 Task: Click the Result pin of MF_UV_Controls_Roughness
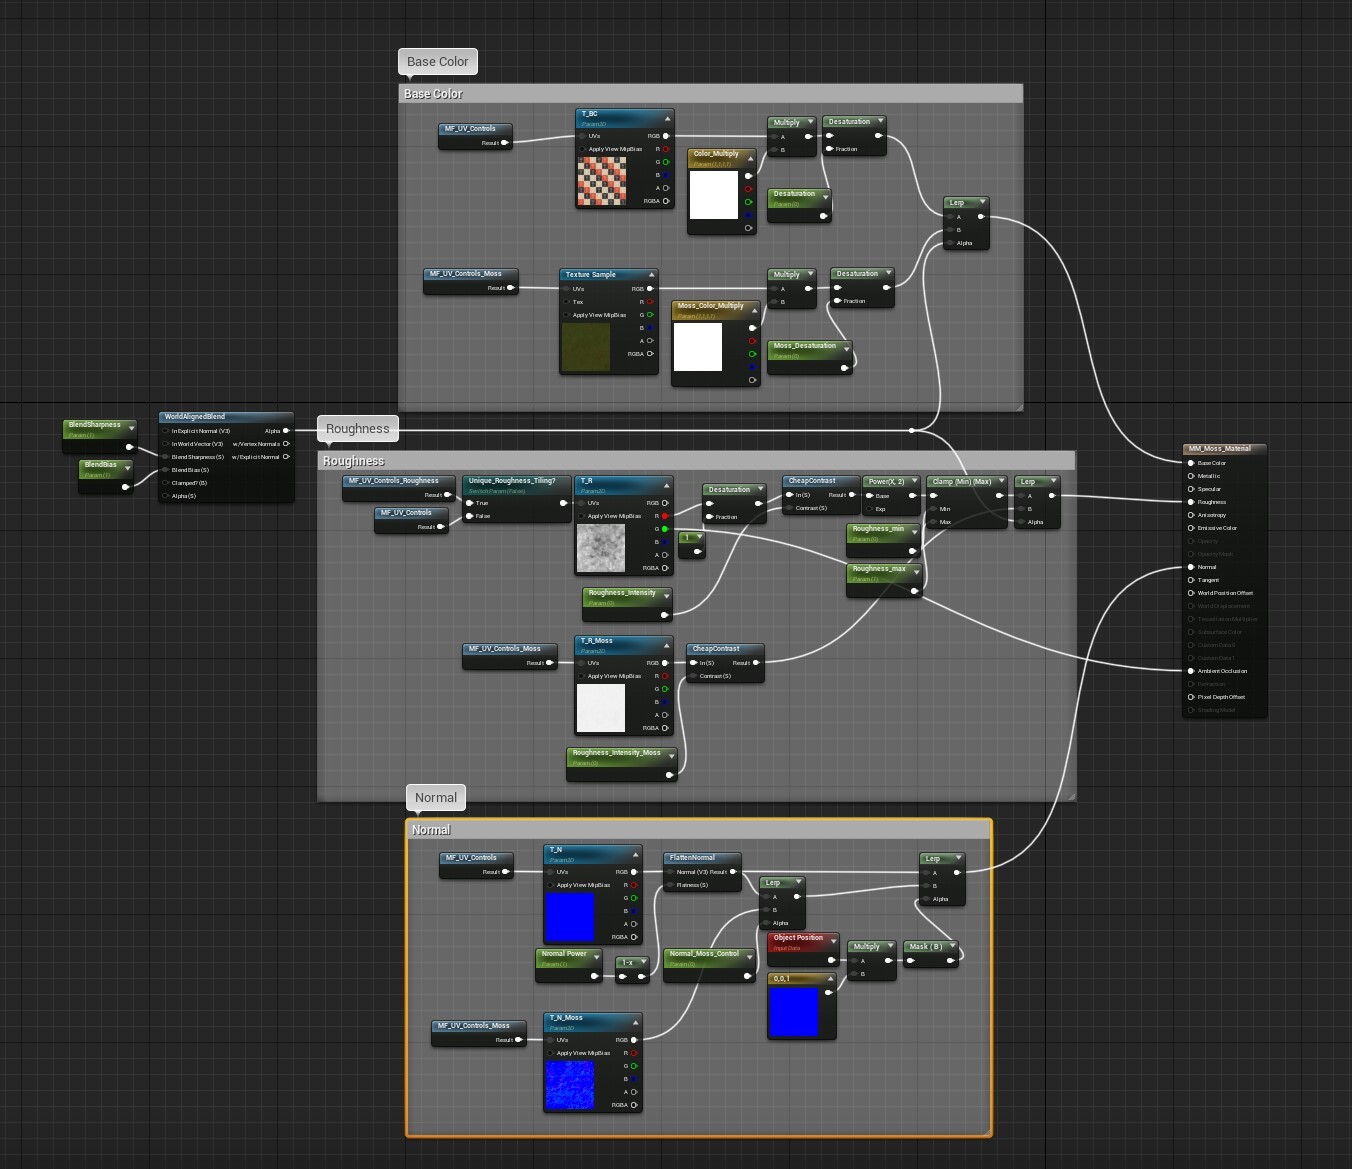pyautogui.click(x=447, y=495)
